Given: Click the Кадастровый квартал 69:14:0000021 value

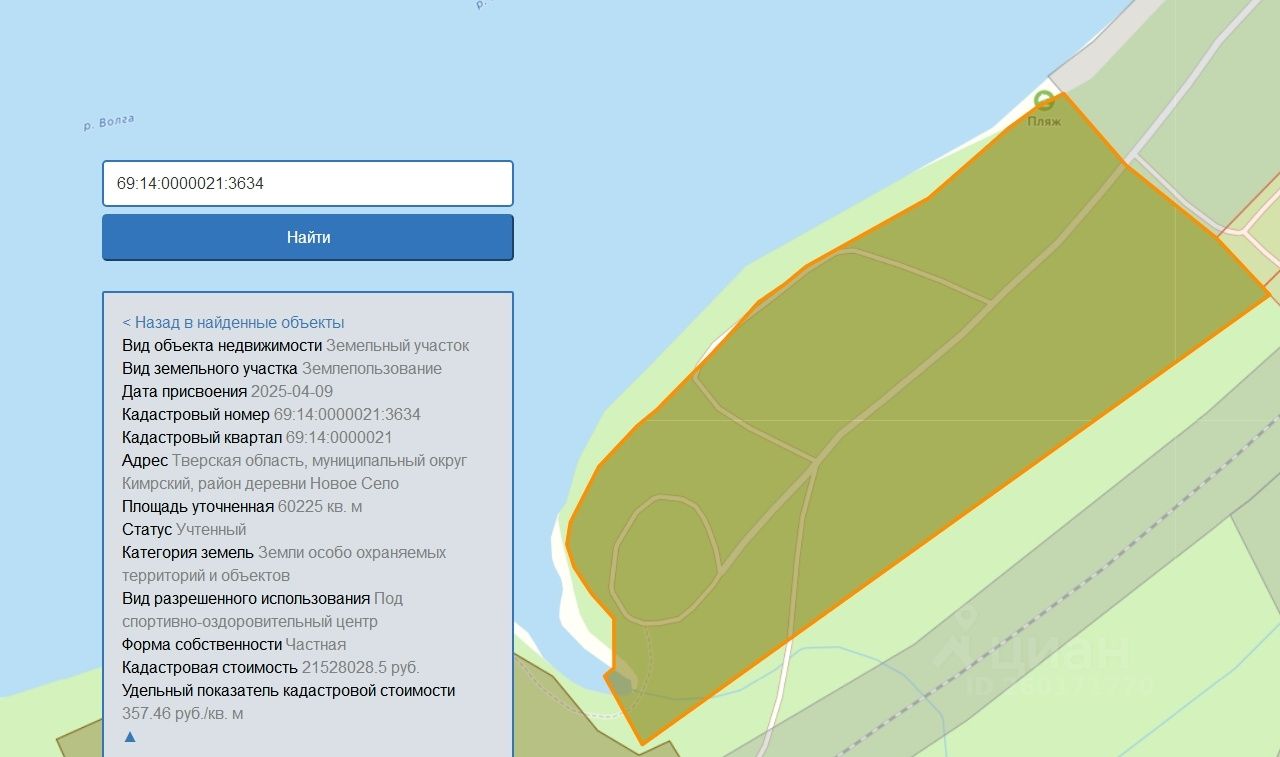Looking at the screenshot, I should [x=339, y=437].
